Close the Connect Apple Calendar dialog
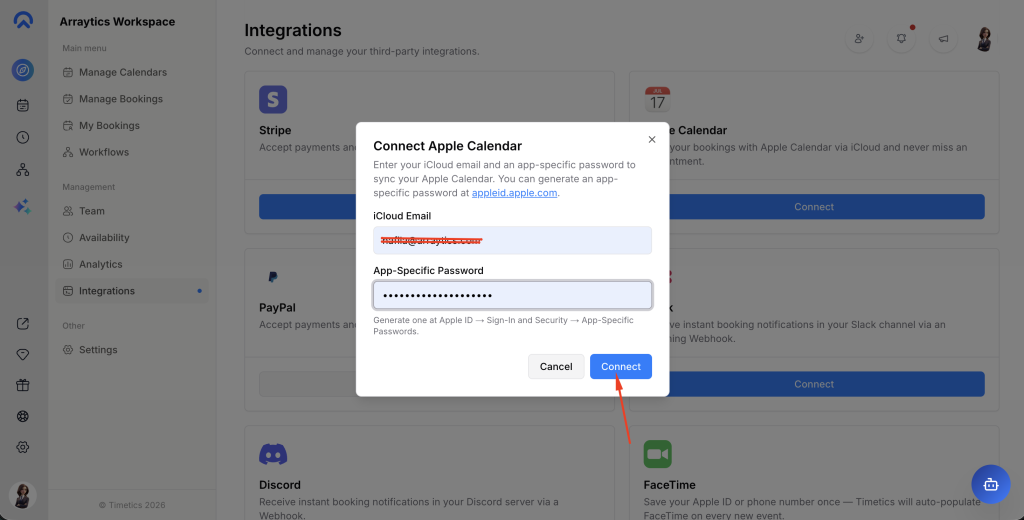 [652, 140]
